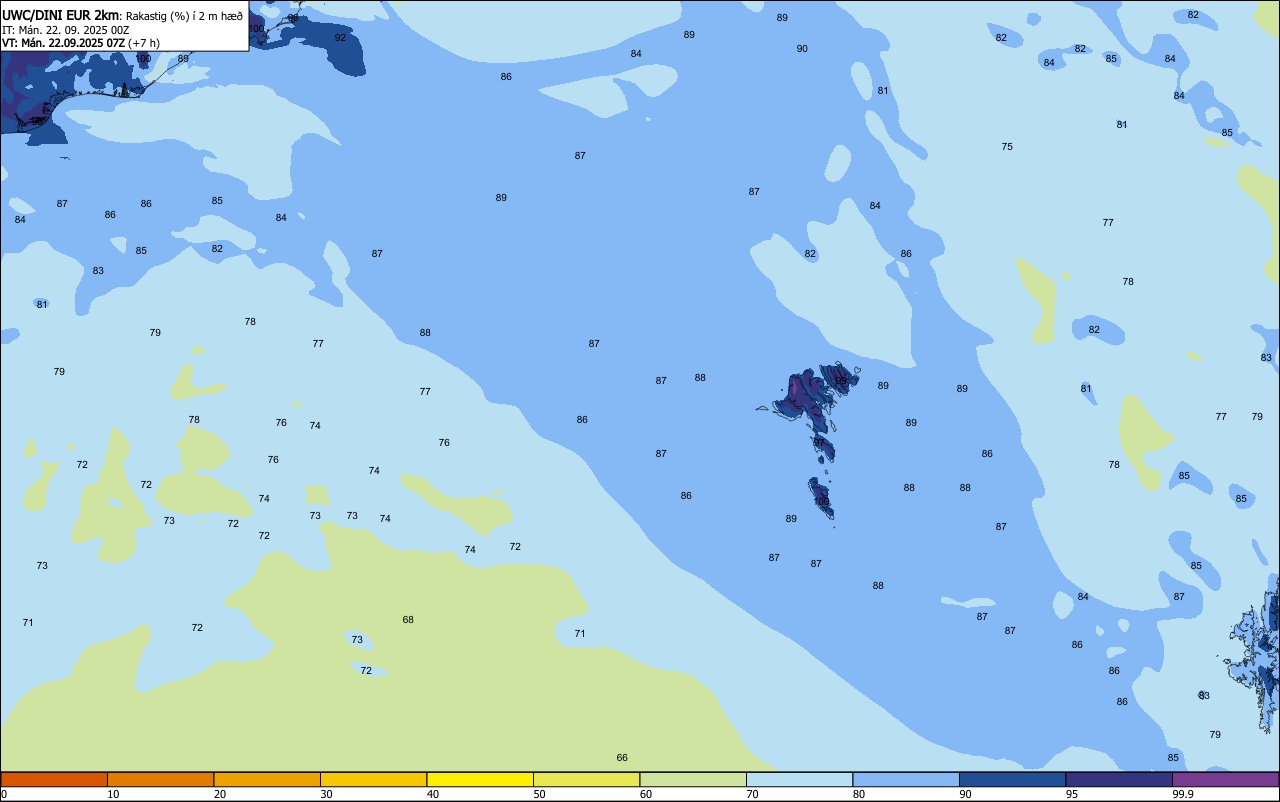Select the 50–60 pale yellow legend swatch
1280x802 pixels.
pyautogui.click(x=586, y=779)
